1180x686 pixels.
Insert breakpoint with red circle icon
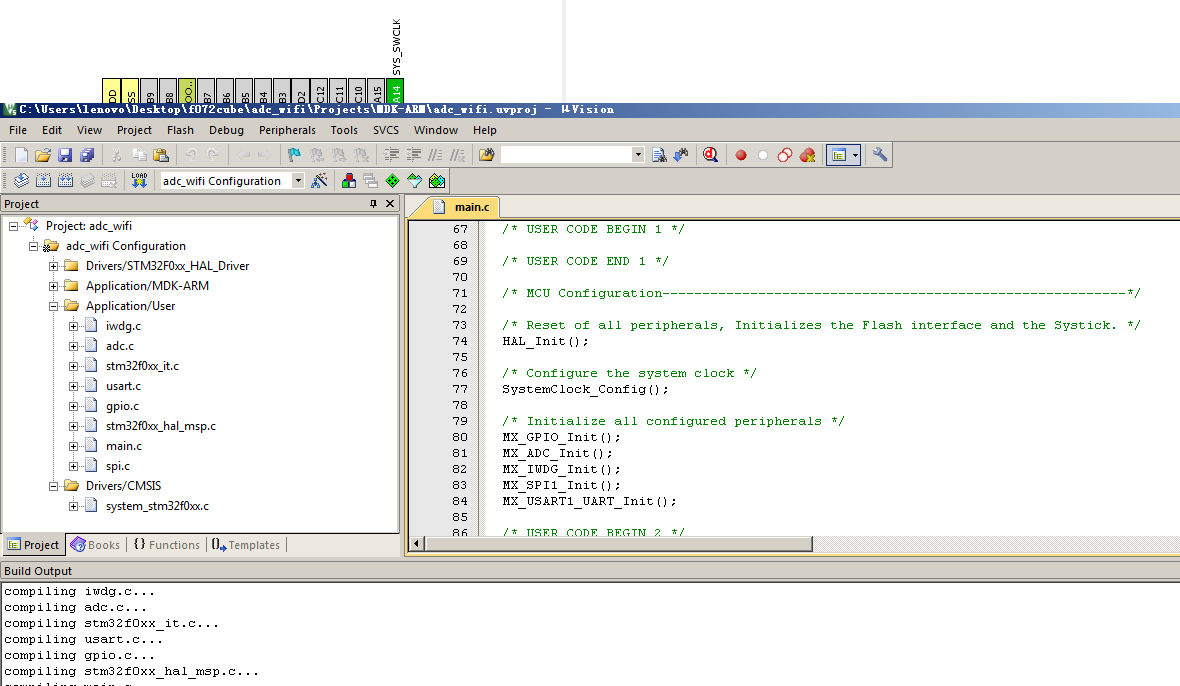[741, 155]
